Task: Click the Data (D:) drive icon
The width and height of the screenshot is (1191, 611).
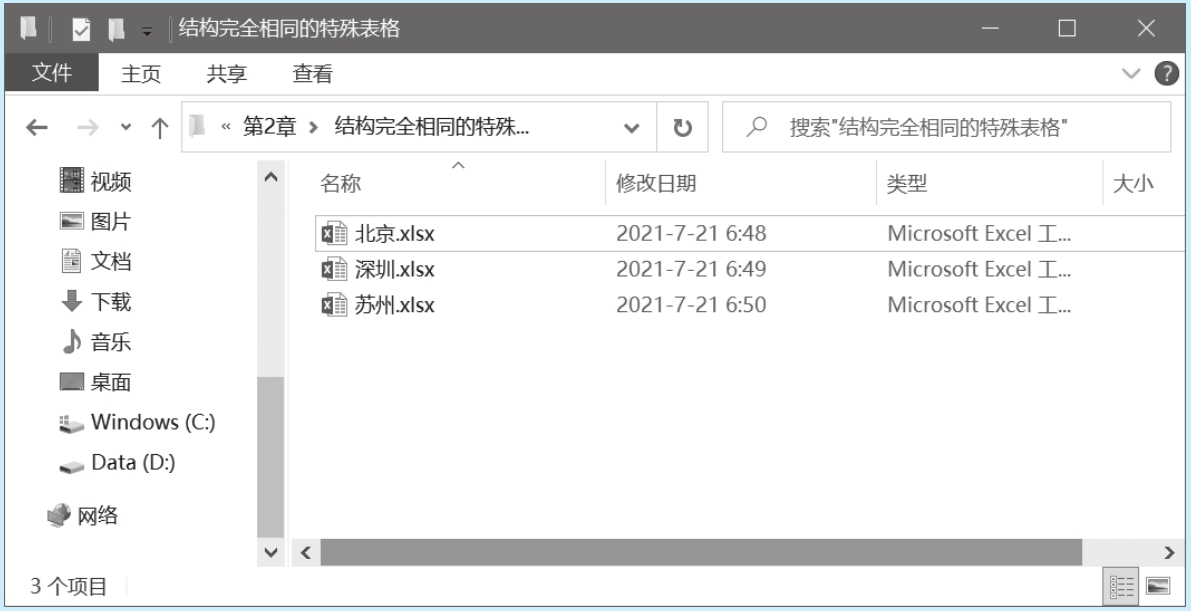Action: coord(71,466)
